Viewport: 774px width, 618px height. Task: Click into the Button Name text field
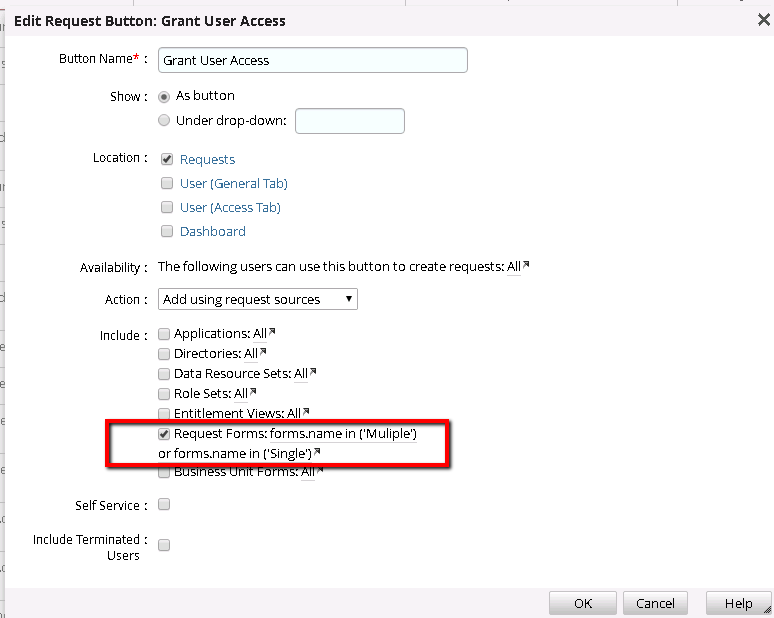[x=312, y=60]
